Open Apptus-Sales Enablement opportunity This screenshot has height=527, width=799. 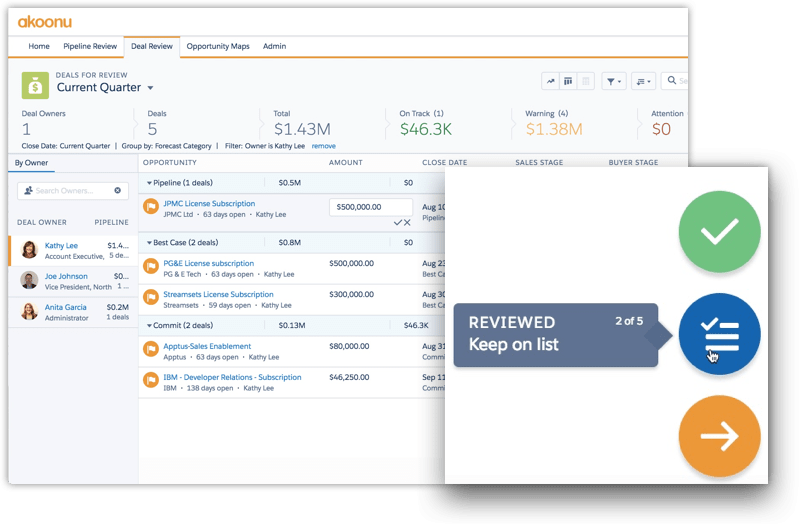(207, 346)
